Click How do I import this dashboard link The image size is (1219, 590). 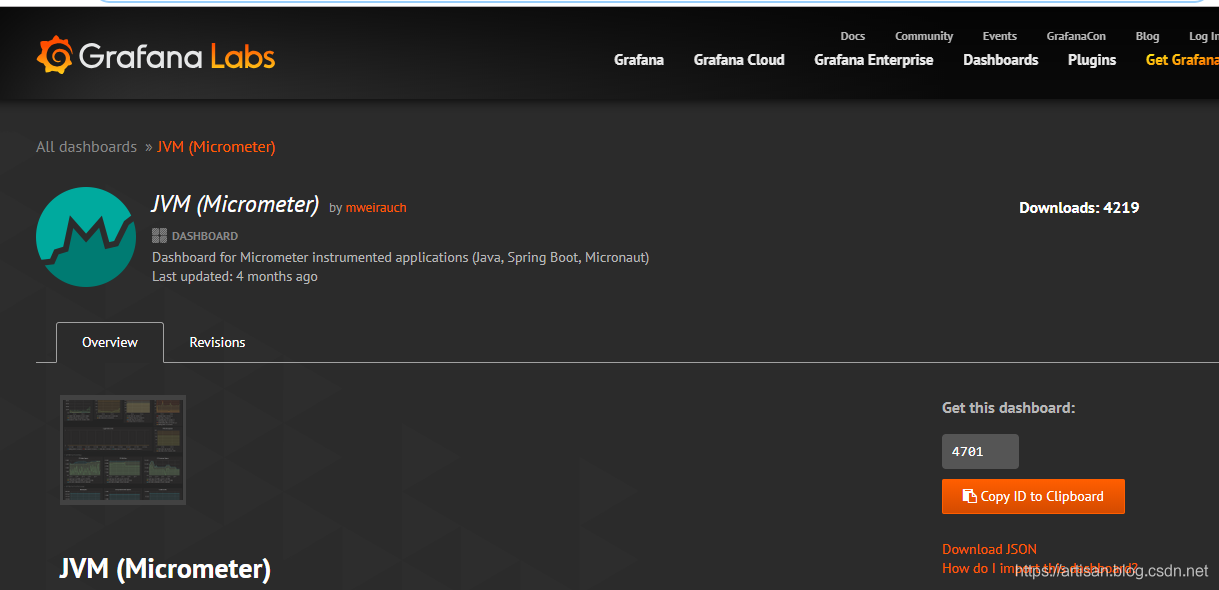(x=1040, y=568)
